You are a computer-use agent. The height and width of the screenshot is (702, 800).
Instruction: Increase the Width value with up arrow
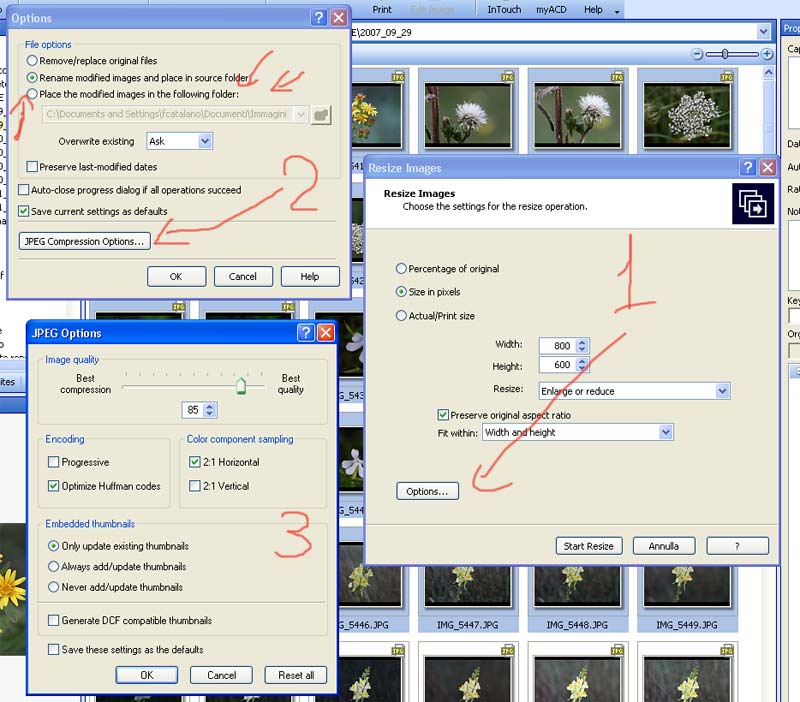point(582,342)
